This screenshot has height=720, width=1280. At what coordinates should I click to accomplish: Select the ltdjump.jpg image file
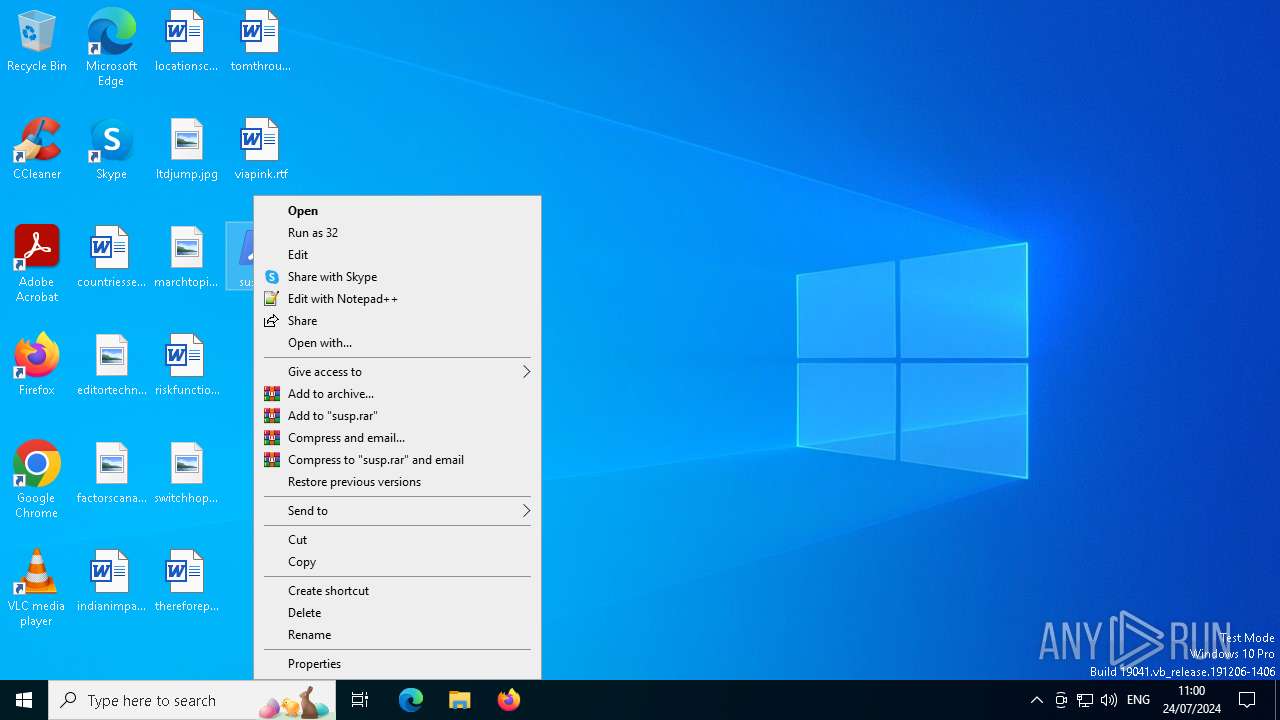186,150
